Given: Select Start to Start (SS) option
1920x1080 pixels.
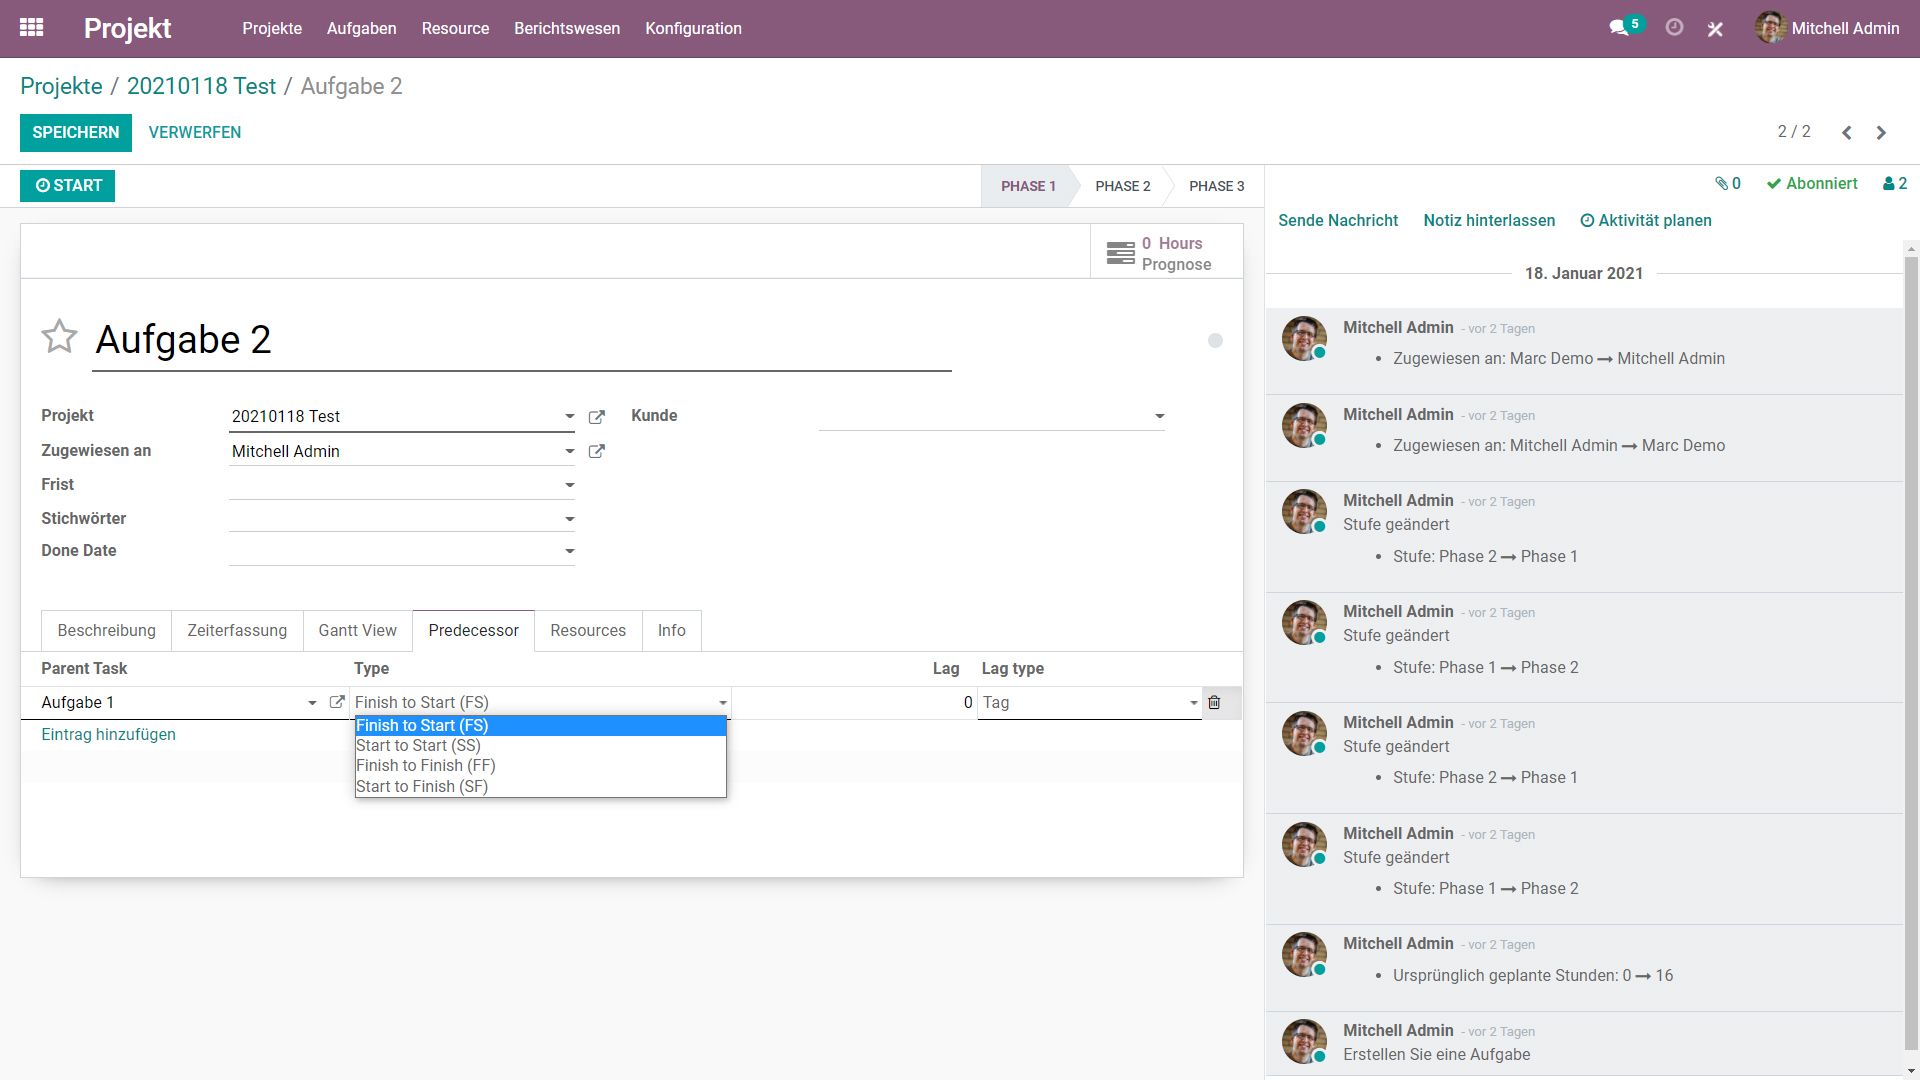Looking at the screenshot, I should (x=418, y=746).
